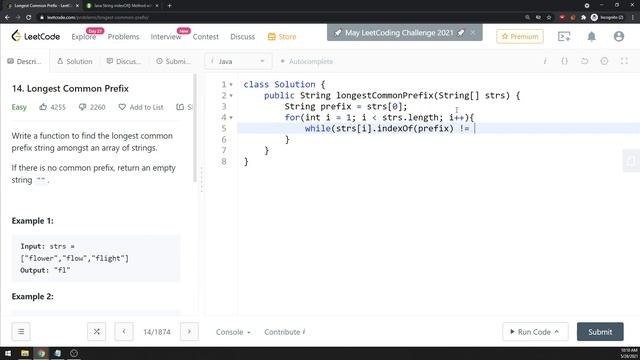Screen dimensions: 640x360
Task: Open the Java language dropdown
Action: 238,61
